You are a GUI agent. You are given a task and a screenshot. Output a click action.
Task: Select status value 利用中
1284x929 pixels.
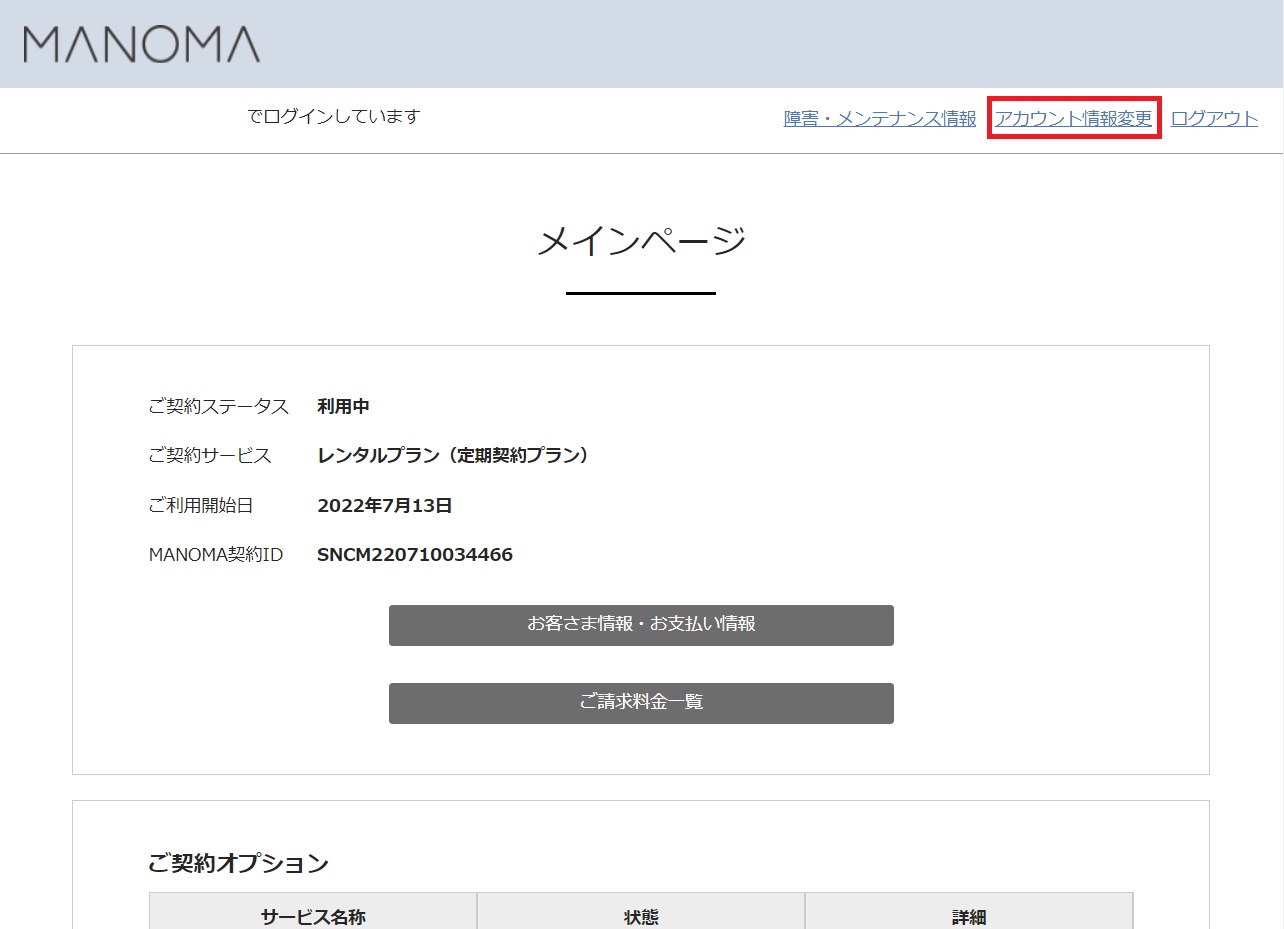(x=343, y=406)
